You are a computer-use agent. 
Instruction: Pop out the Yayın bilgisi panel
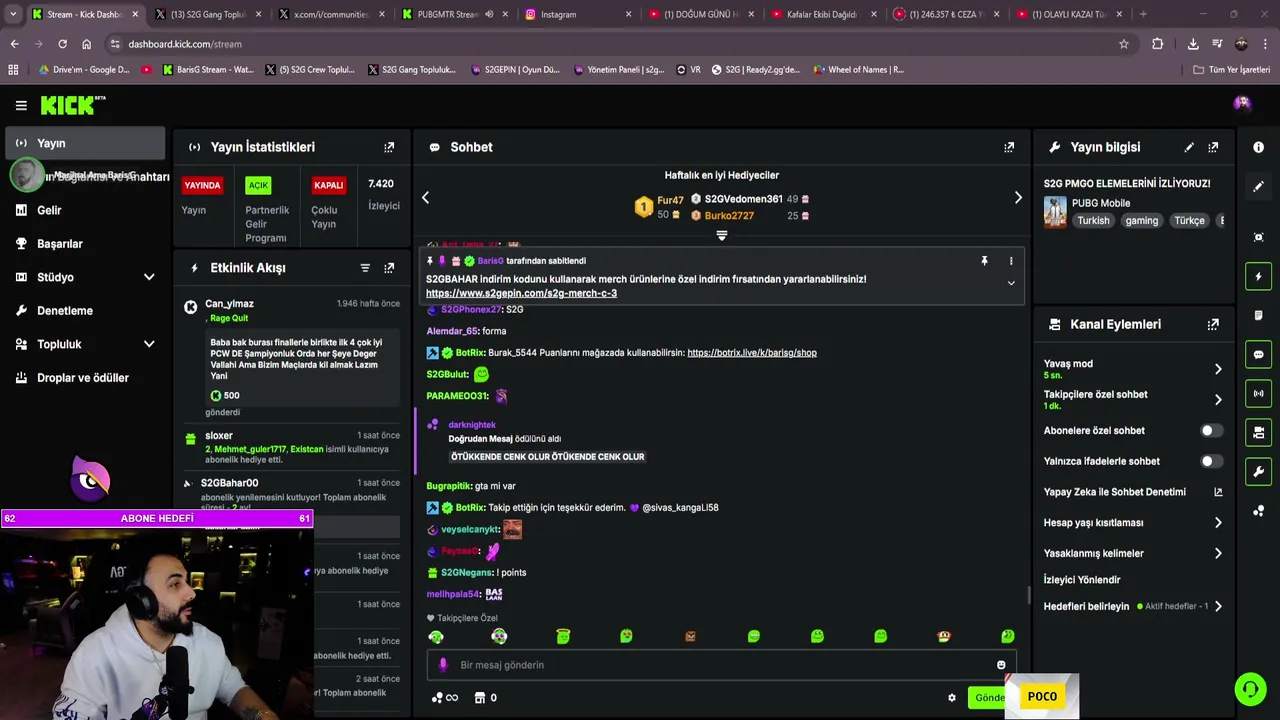pos(1213,147)
